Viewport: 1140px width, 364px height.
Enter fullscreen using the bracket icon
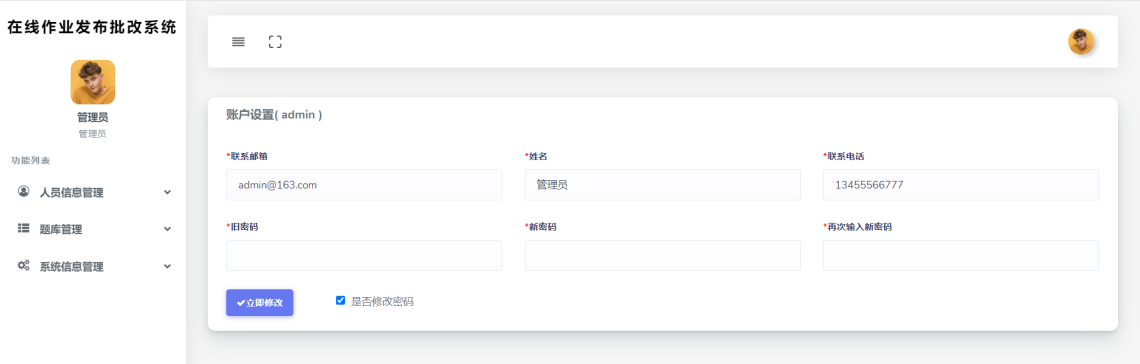[275, 41]
